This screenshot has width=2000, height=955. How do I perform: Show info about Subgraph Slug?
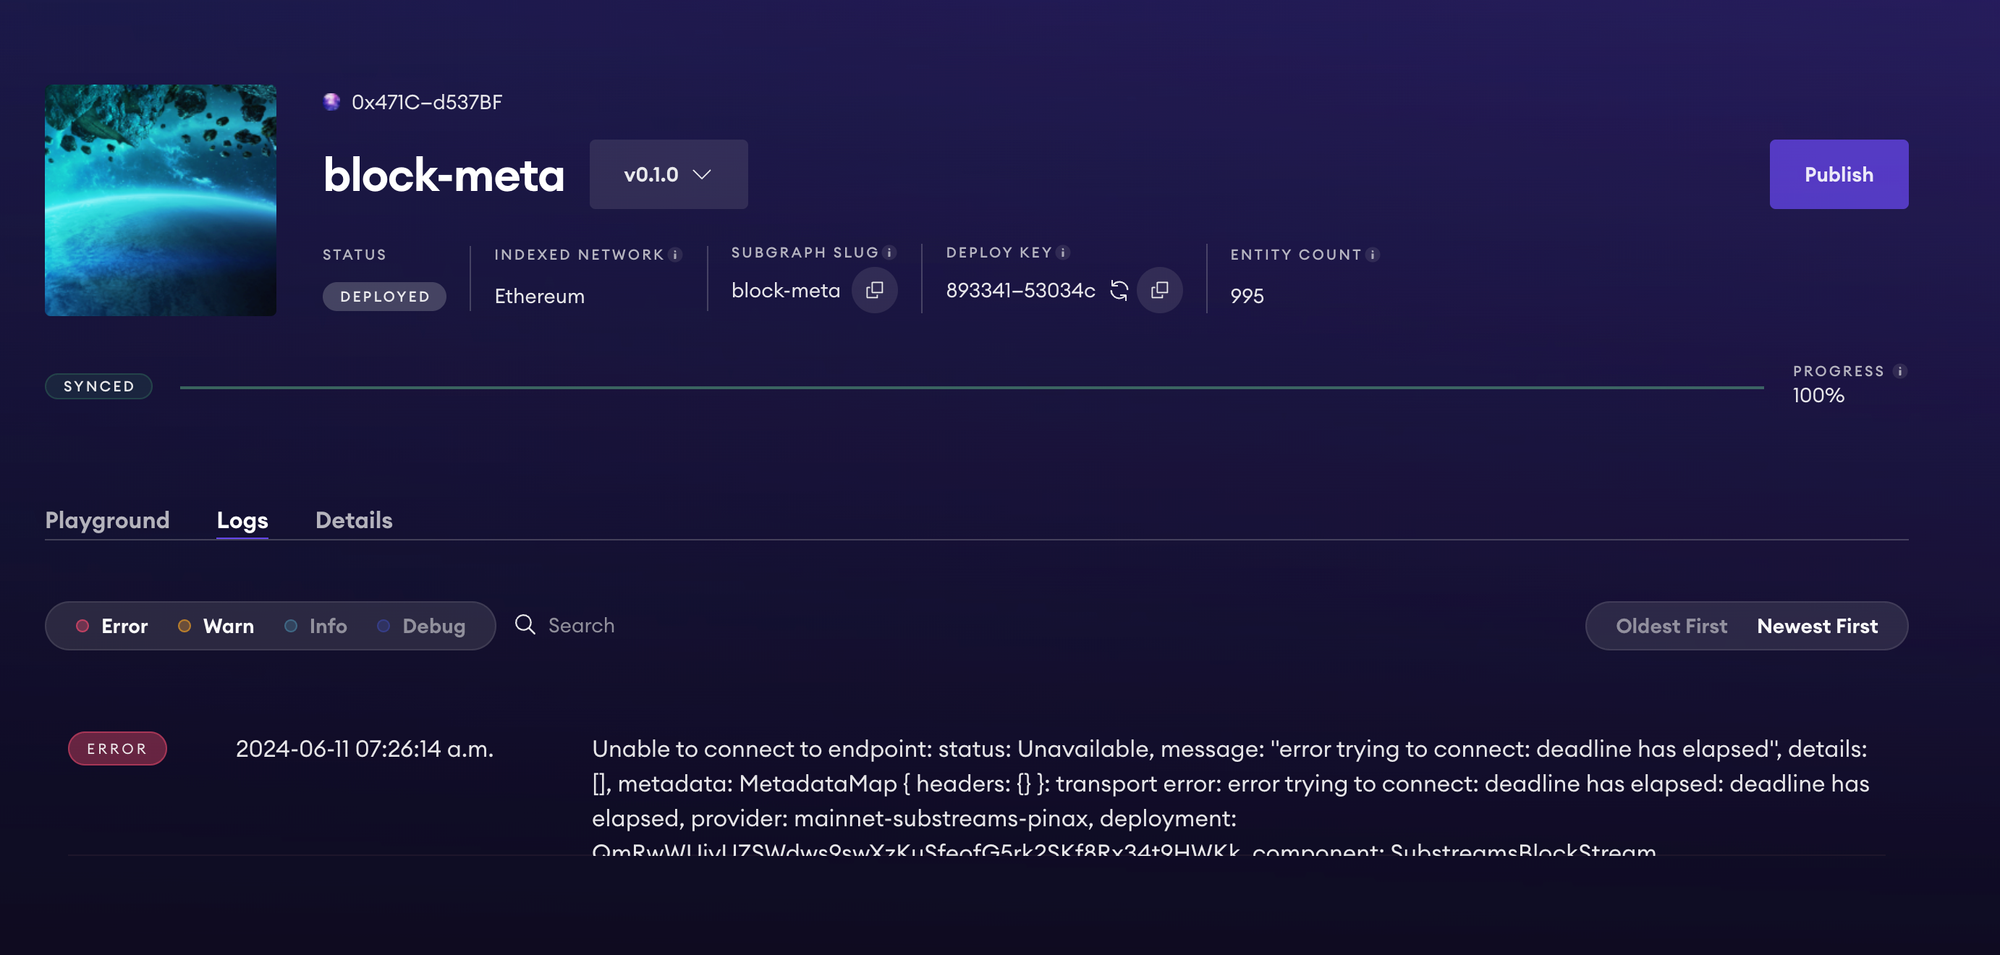tap(889, 253)
